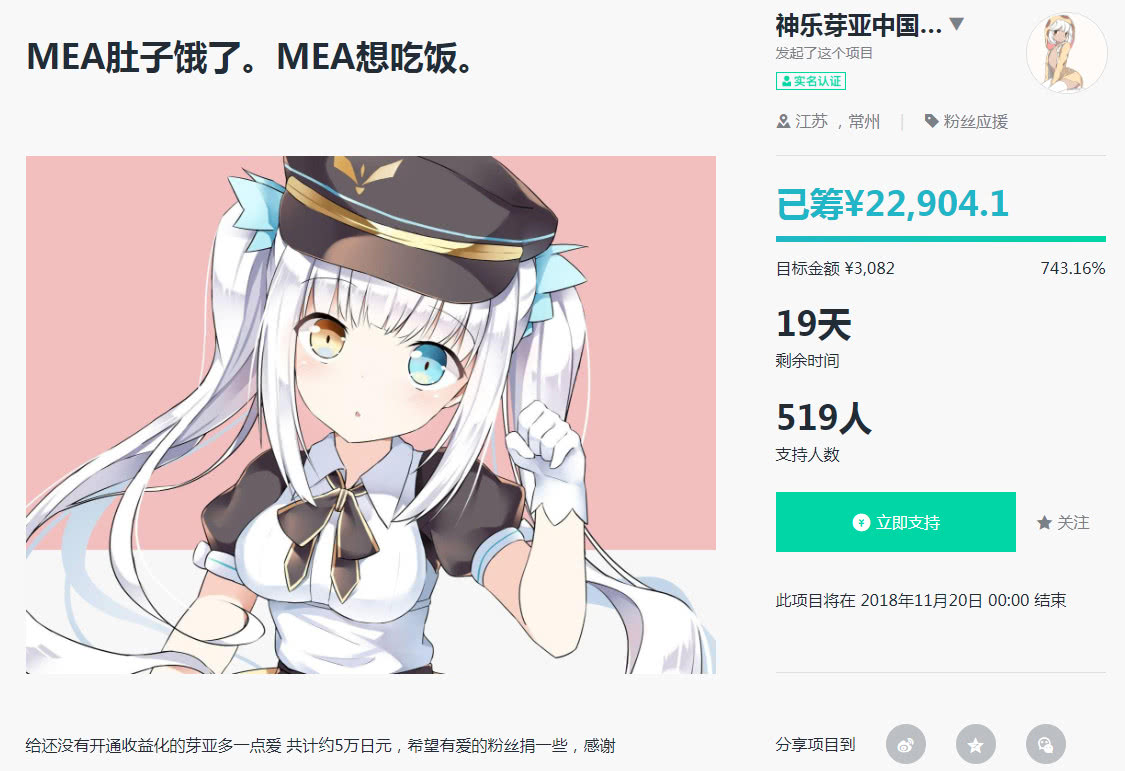Click the yen icon in 立即支持
Viewport: 1125px width, 771px height.
click(x=861, y=522)
